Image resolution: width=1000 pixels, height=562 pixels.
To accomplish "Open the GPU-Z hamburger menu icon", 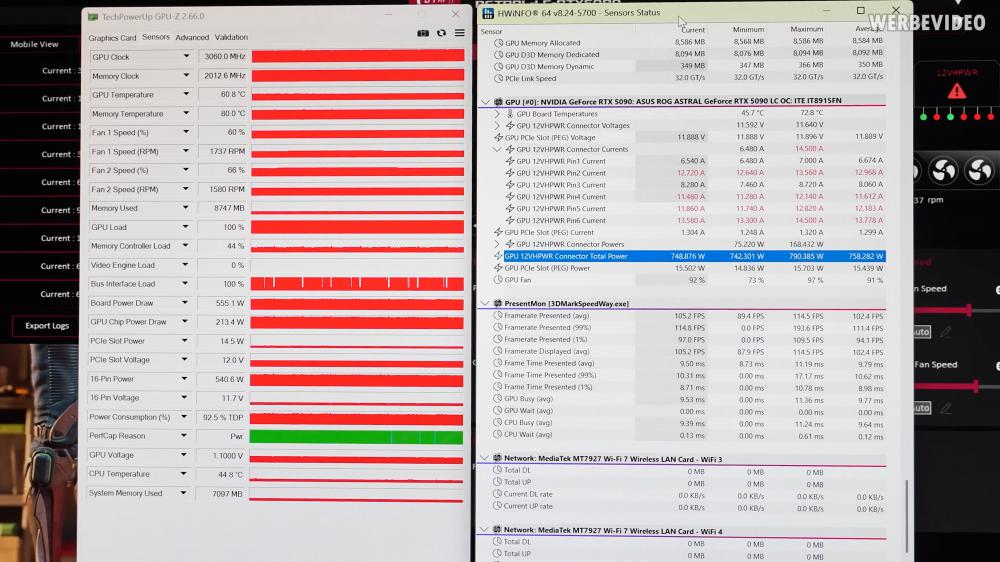I will click(459, 33).
